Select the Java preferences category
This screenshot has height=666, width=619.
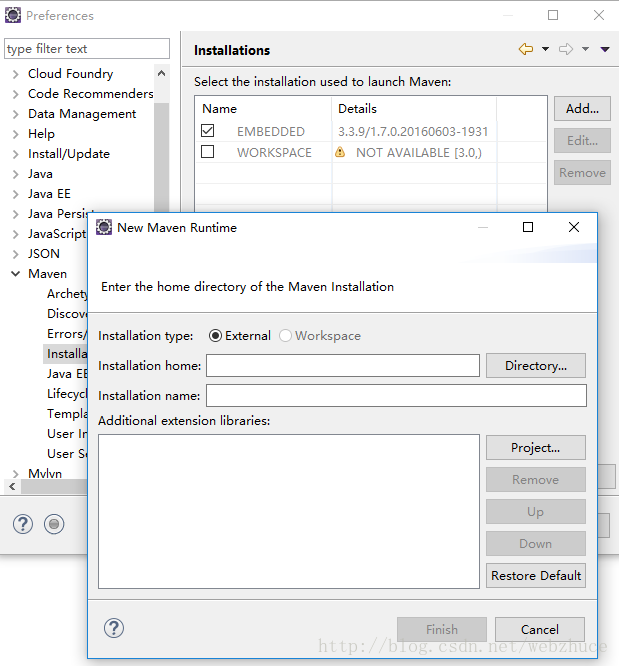[x=40, y=174]
